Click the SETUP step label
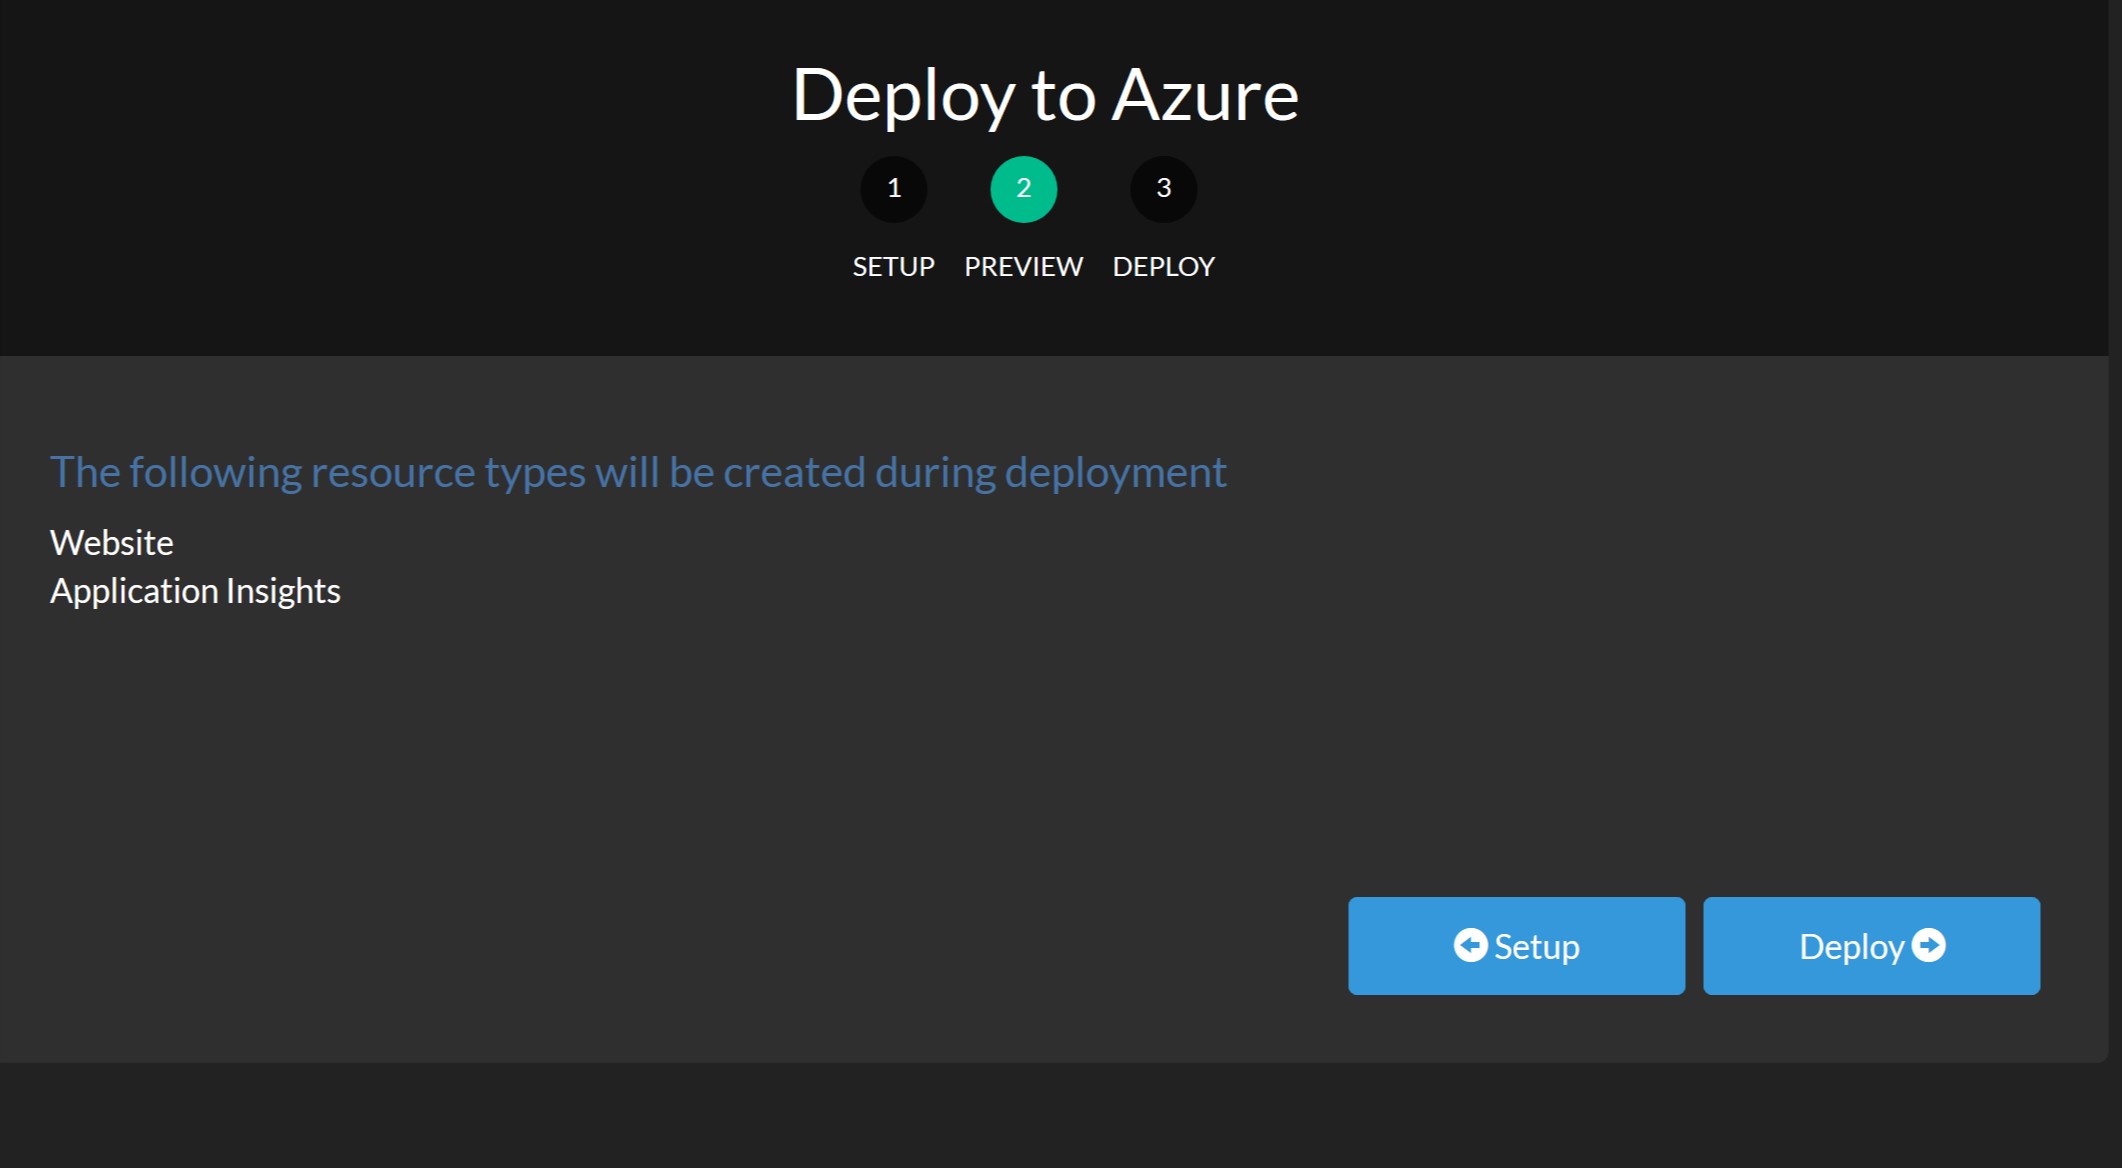 894,267
